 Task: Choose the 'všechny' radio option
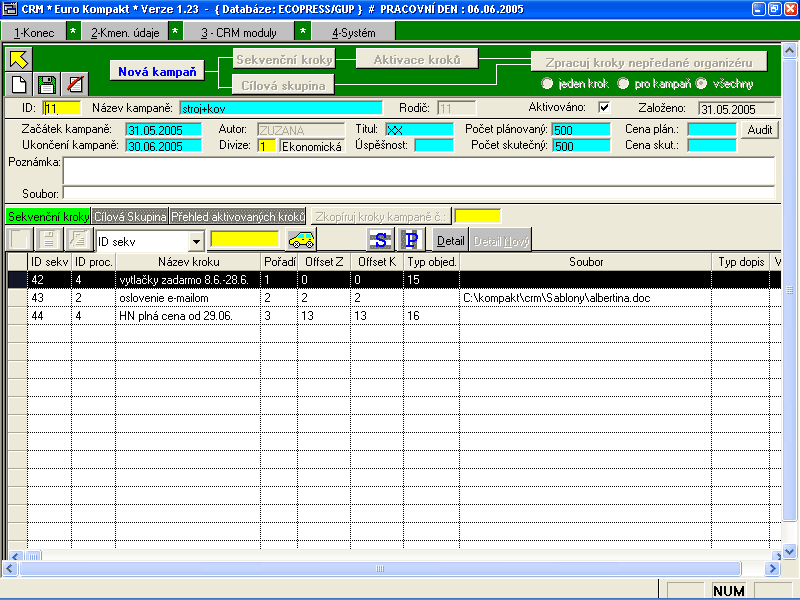(701, 83)
